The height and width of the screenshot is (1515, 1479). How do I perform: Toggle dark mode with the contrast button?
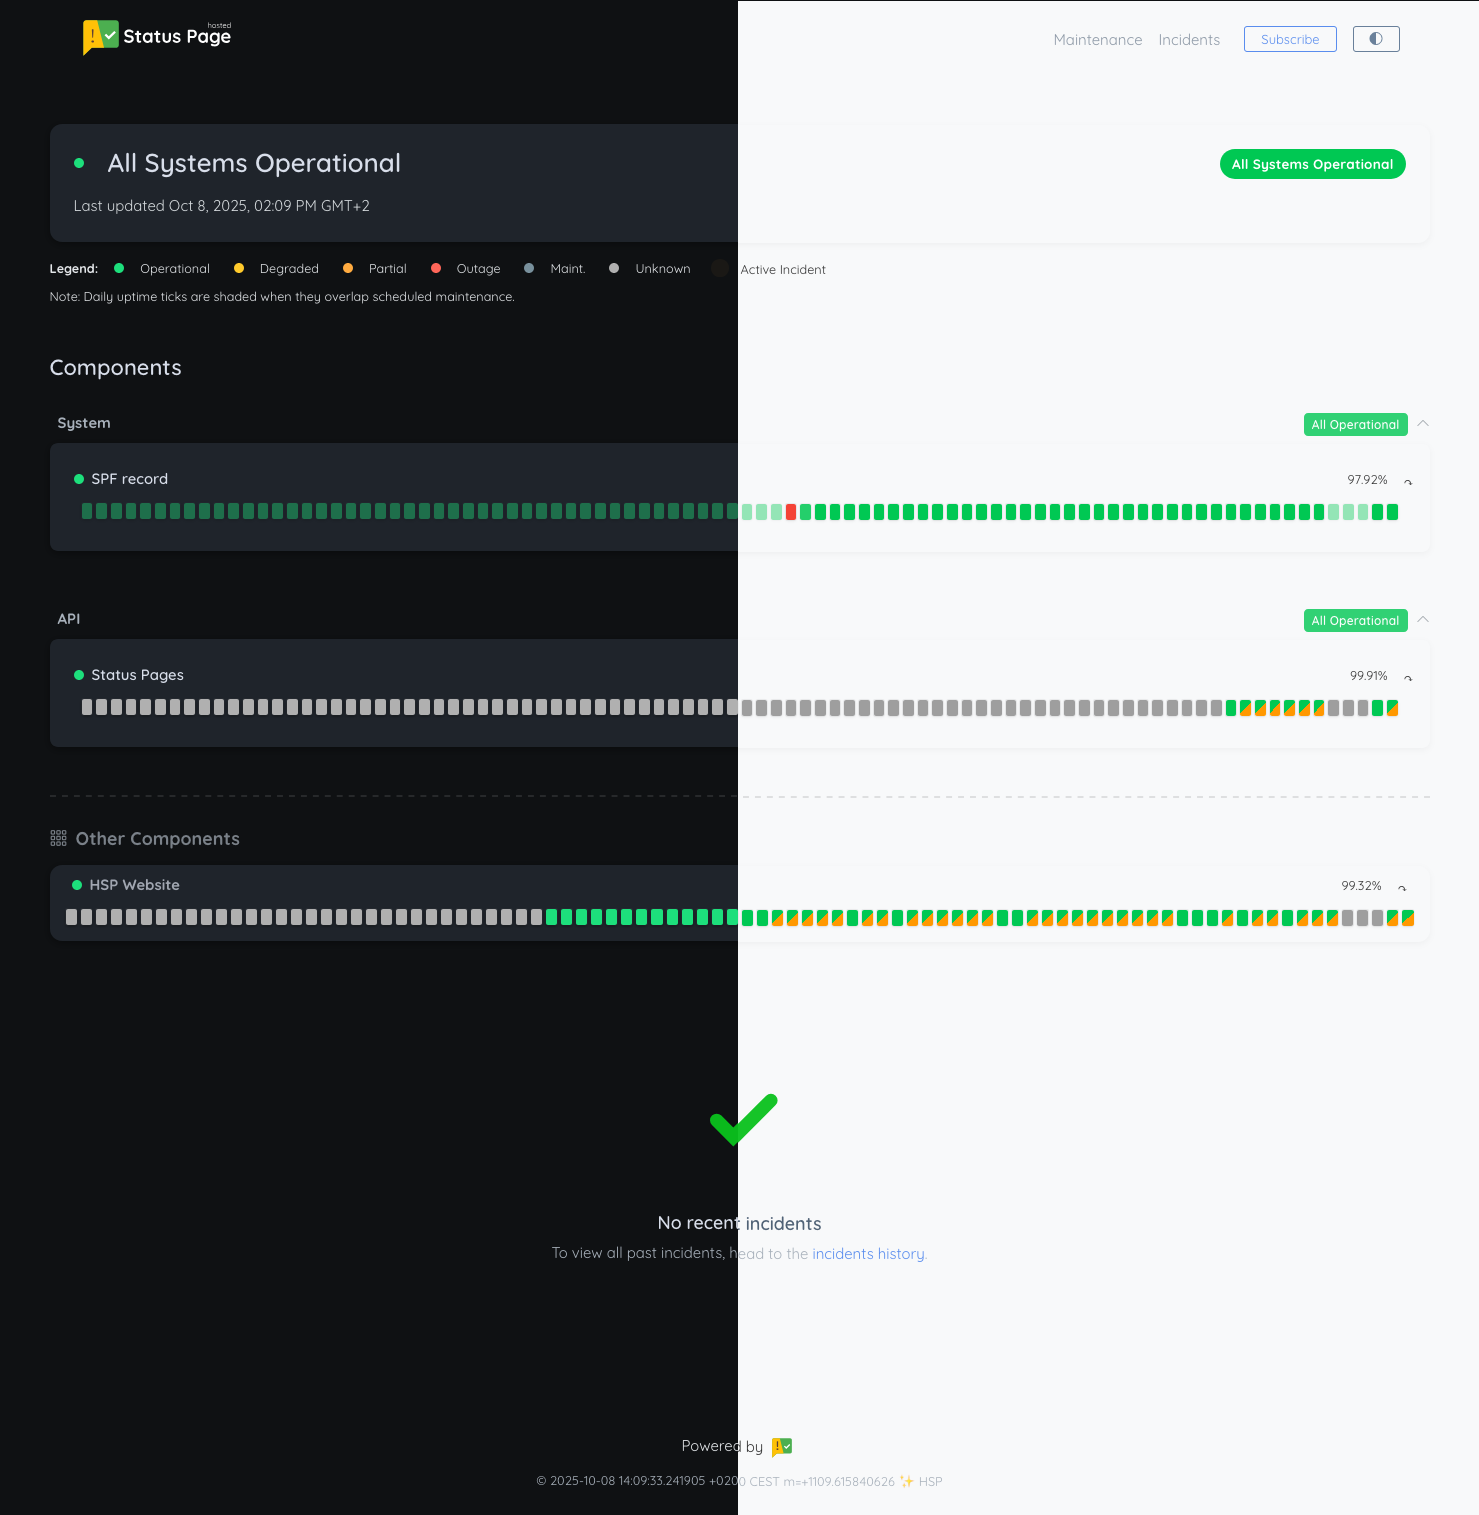tap(1375, 39)
